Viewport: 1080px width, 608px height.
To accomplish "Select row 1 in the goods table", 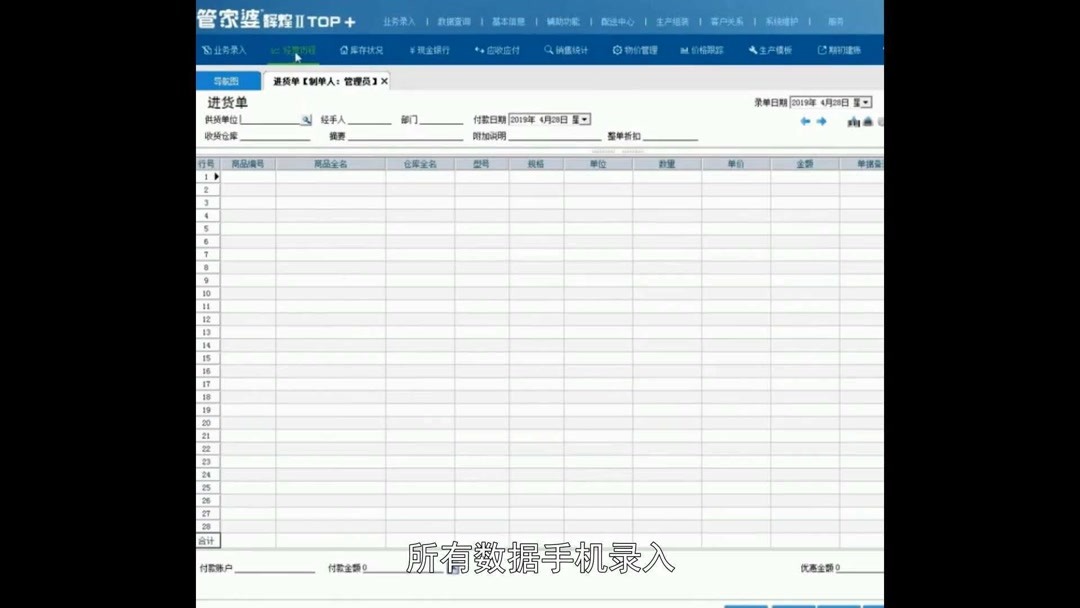I will [x=206, y=176].
